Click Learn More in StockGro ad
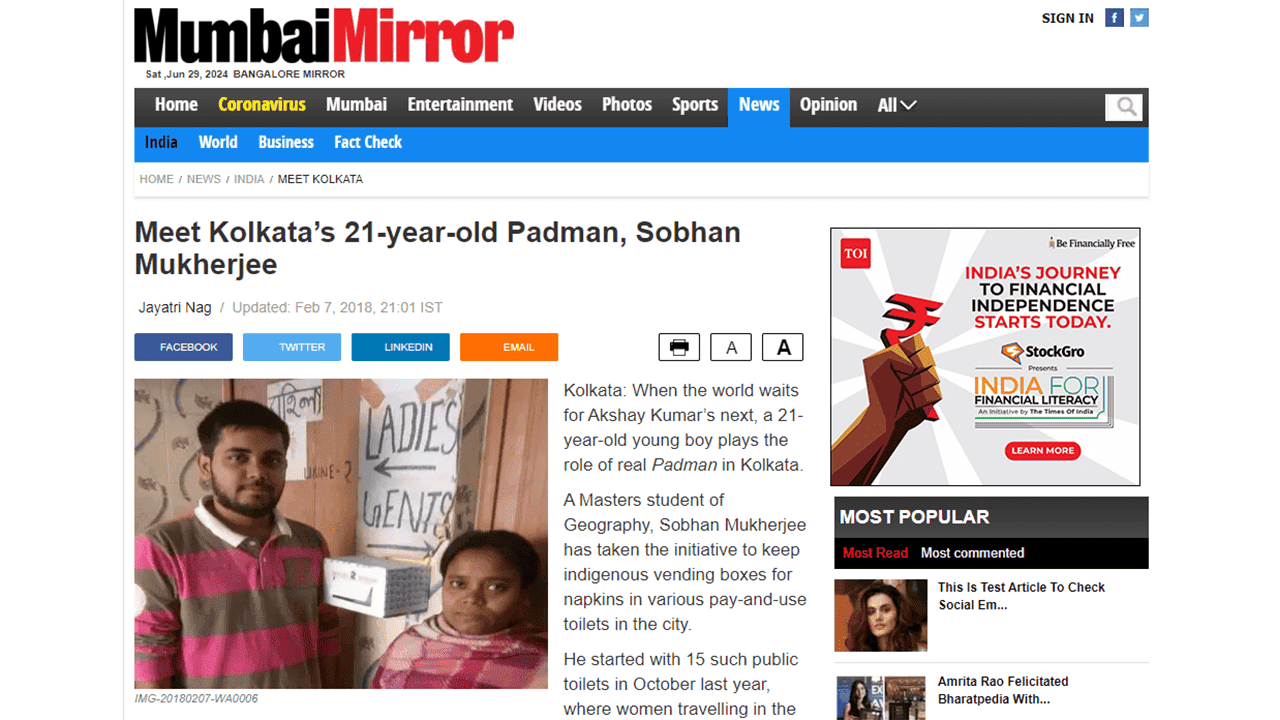1280x720 pixels. [1042, 451]
